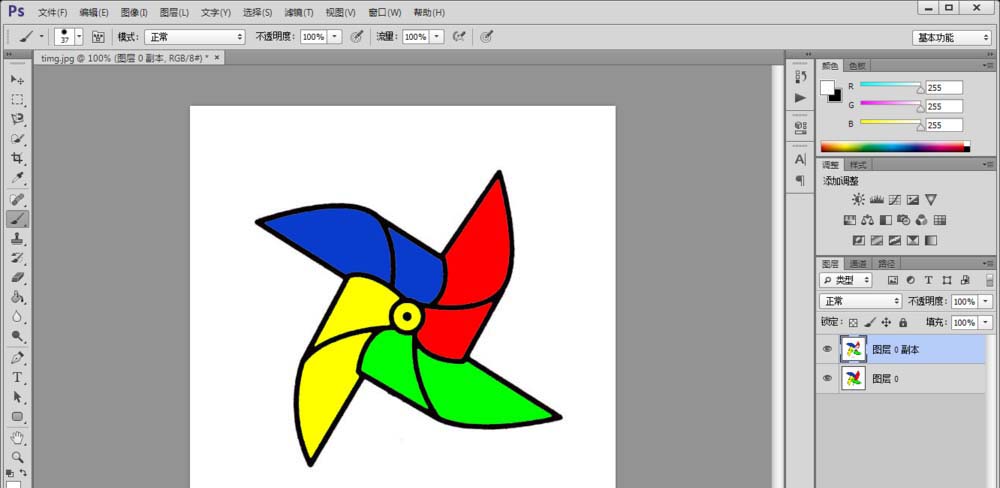Open the layer blend mode 正常 dropdown
1000x488 pixels.
coord(861,301)
